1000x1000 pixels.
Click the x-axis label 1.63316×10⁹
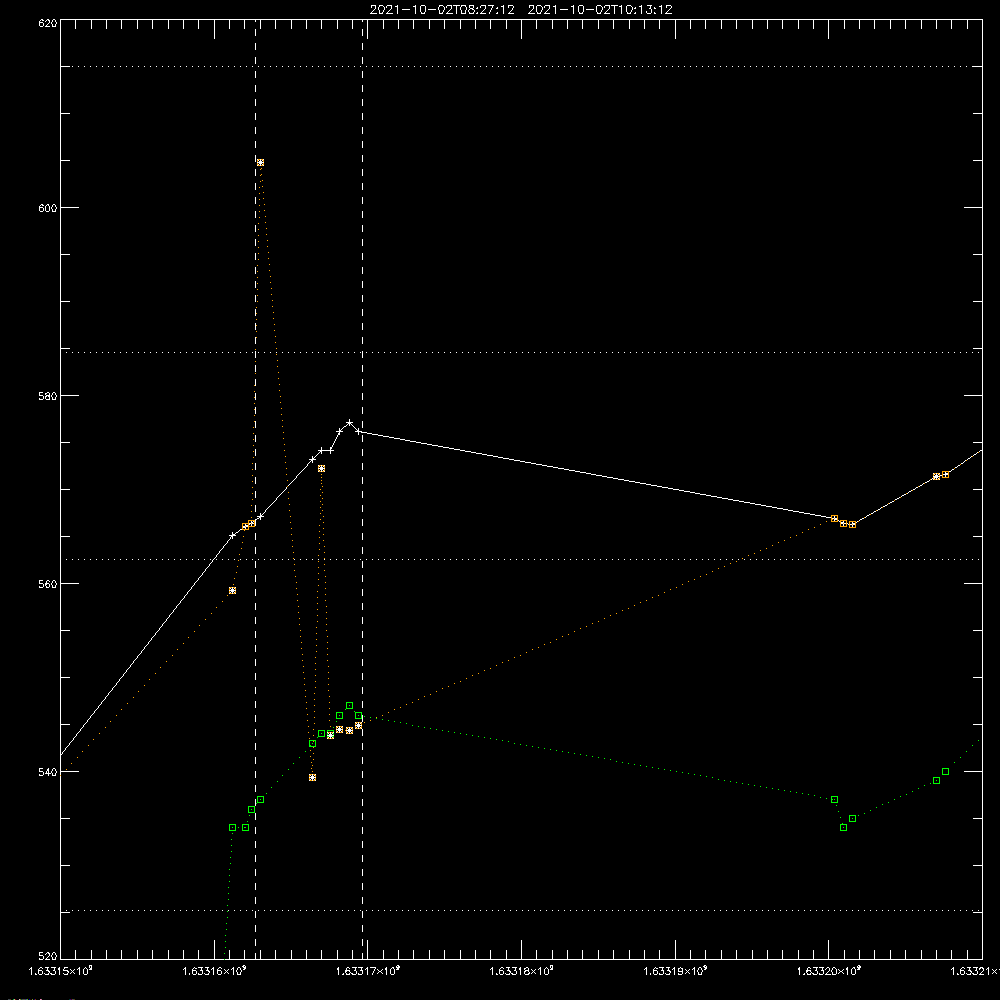214,971
